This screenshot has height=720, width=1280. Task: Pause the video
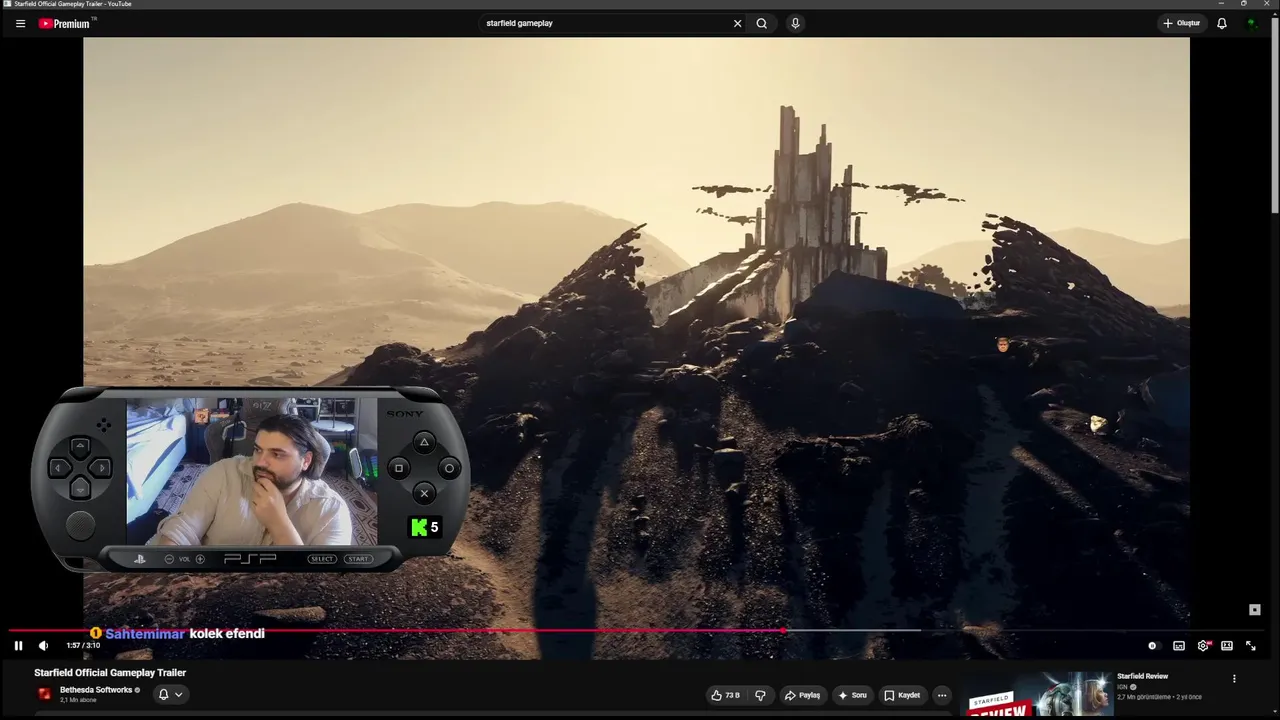[18, 646]
